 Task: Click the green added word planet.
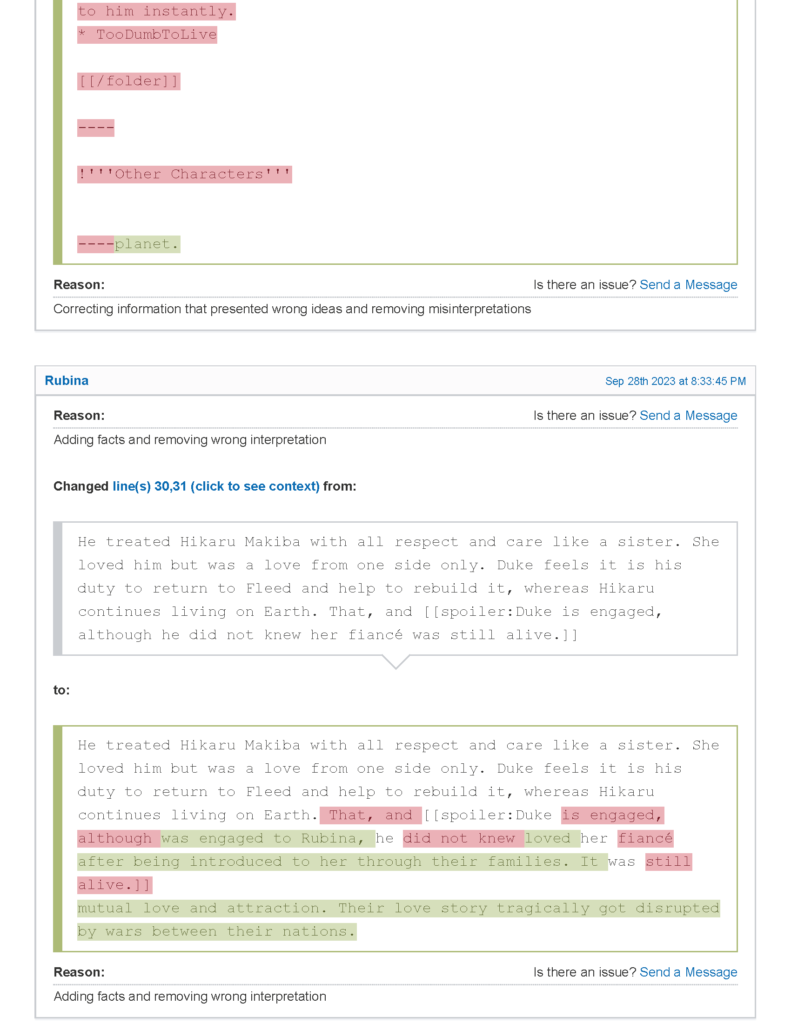(147, 244)
